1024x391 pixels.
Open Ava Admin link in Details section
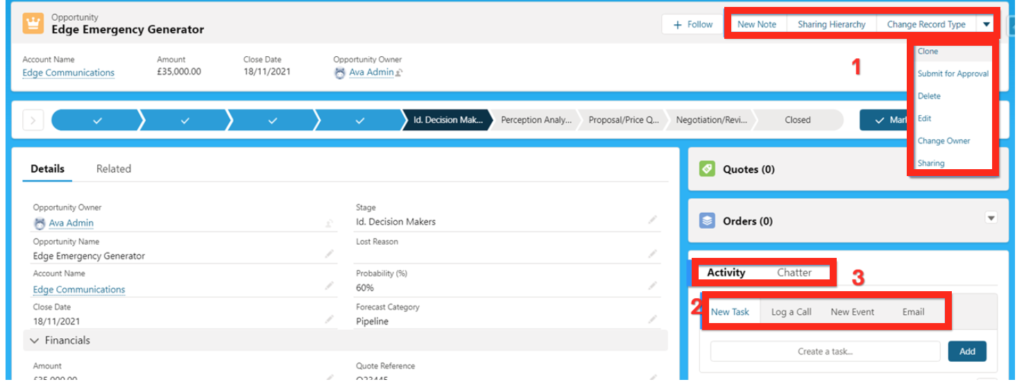coord(71,223)
